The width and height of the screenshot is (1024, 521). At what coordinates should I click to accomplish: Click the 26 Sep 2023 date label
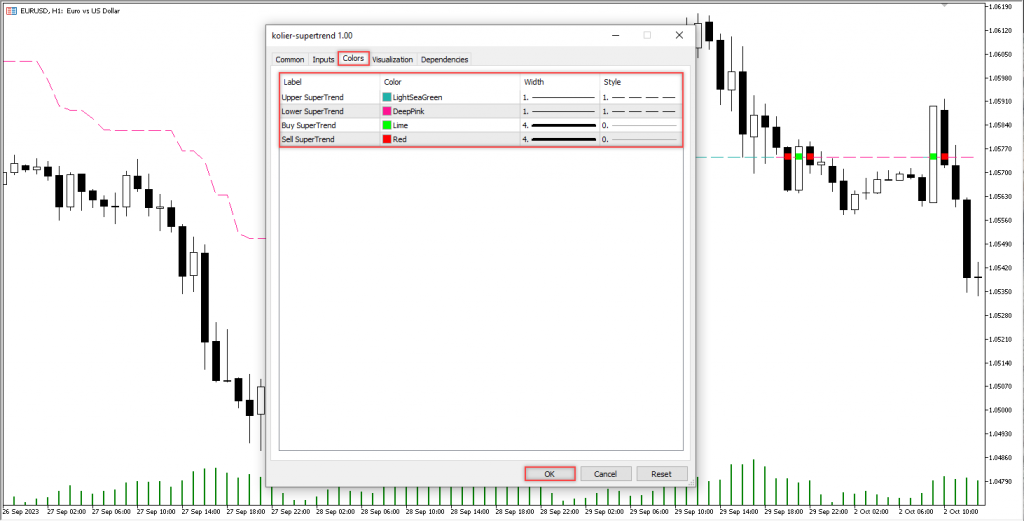pyautogui.click(x=22, y=511)
